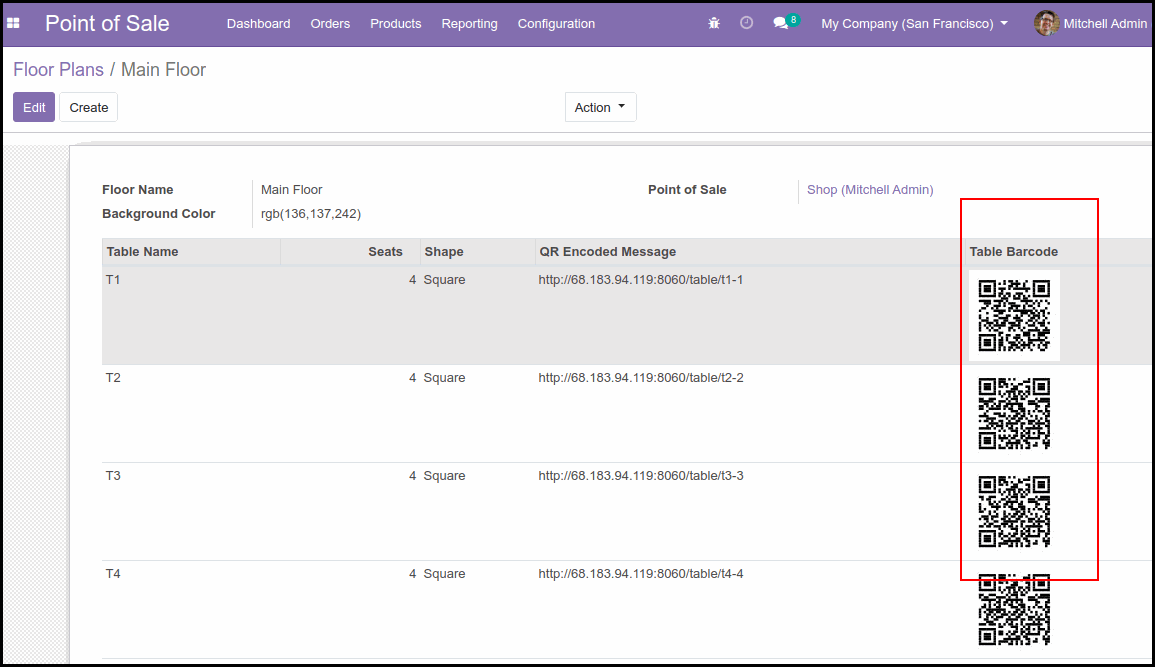Go back to Floor Plans breadcrumb

coord(58,70)
